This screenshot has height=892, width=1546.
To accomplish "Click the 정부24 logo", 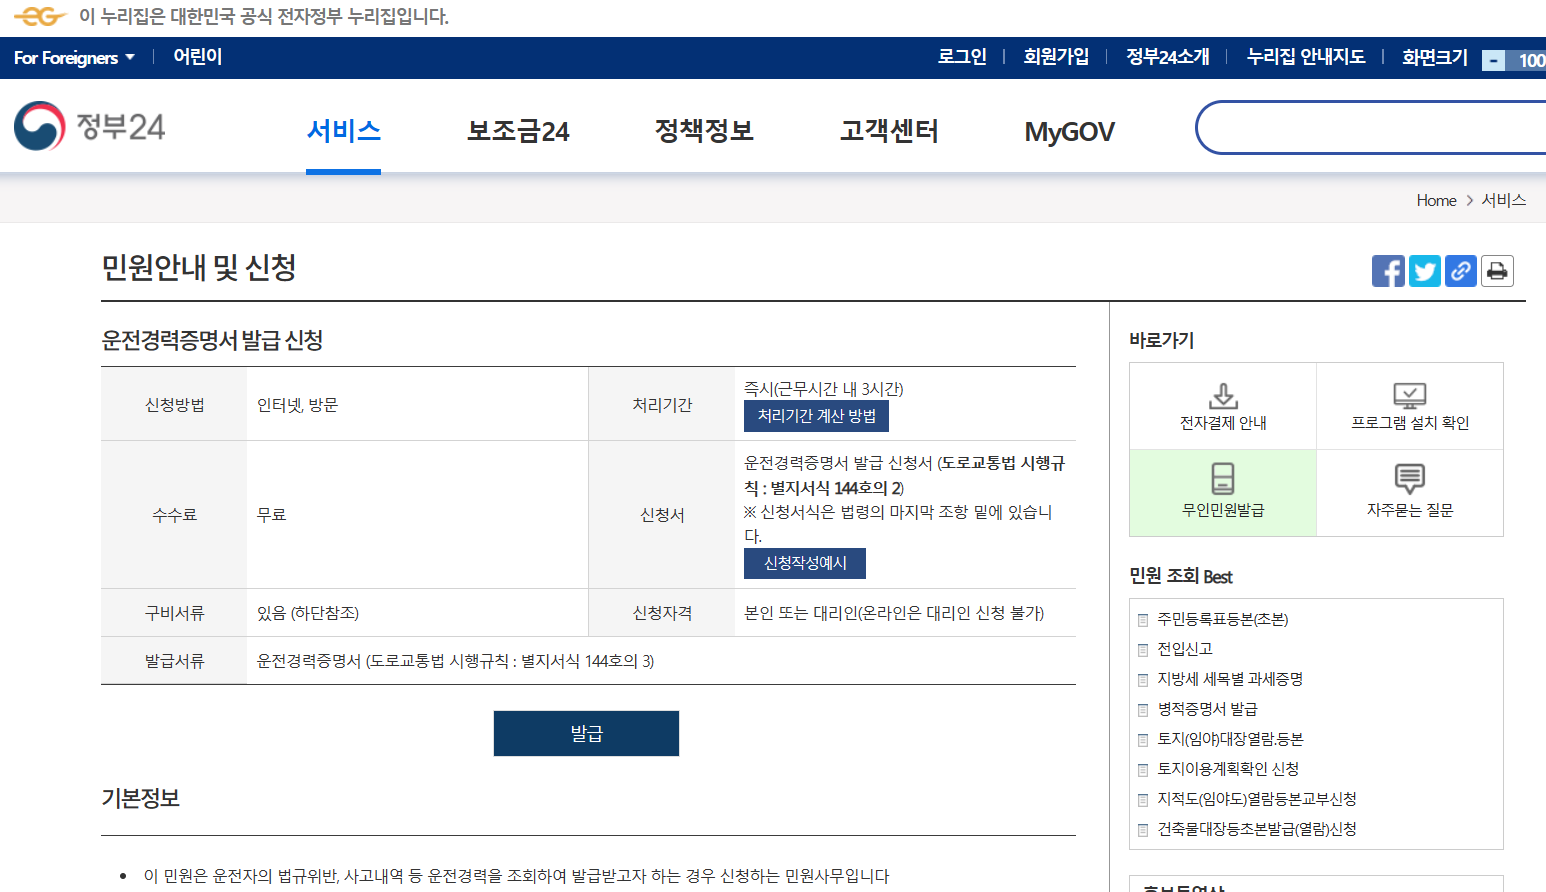I will [90, 127].
